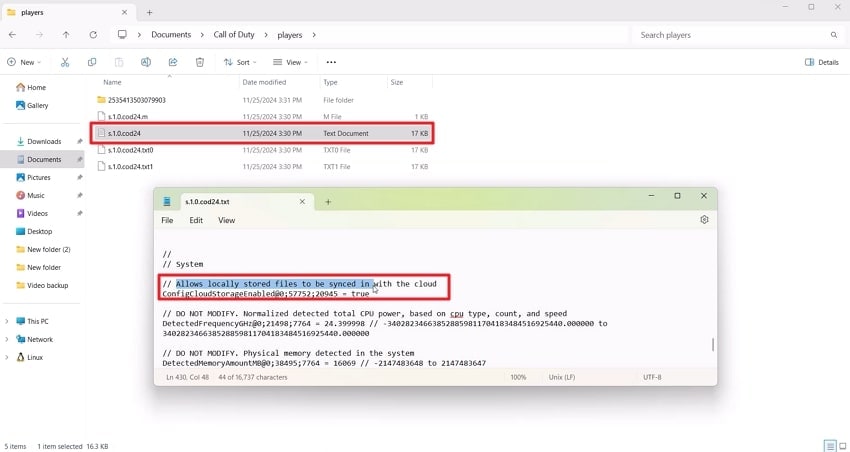Sort by Name column header

(x=112, y=82)
